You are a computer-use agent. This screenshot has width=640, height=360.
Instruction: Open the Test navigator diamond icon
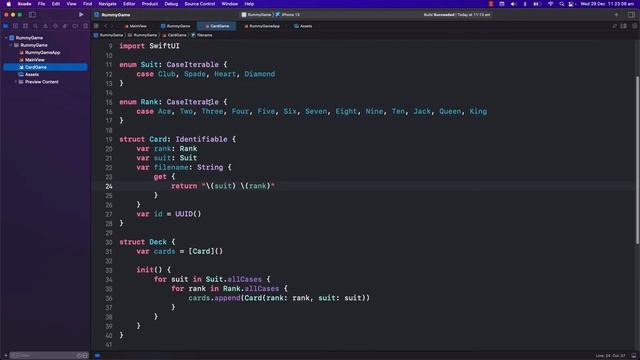[x=55, y=26]
